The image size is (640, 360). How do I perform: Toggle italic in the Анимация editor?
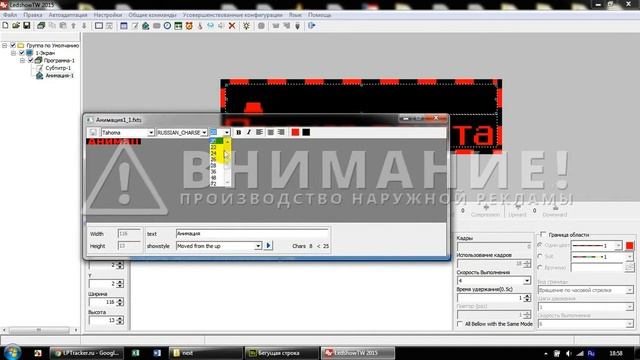249,132
